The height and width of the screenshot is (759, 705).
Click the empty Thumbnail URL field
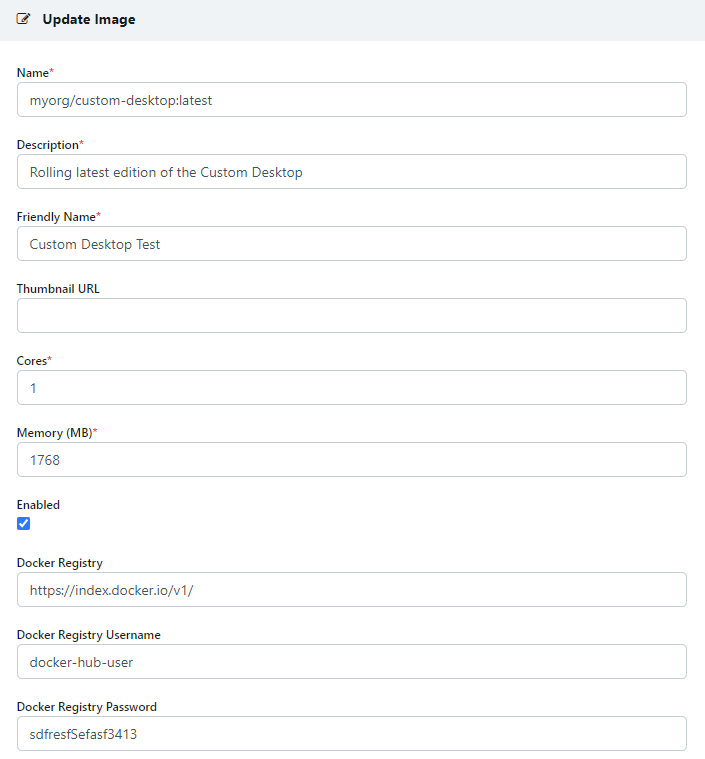tap(351, 316)
